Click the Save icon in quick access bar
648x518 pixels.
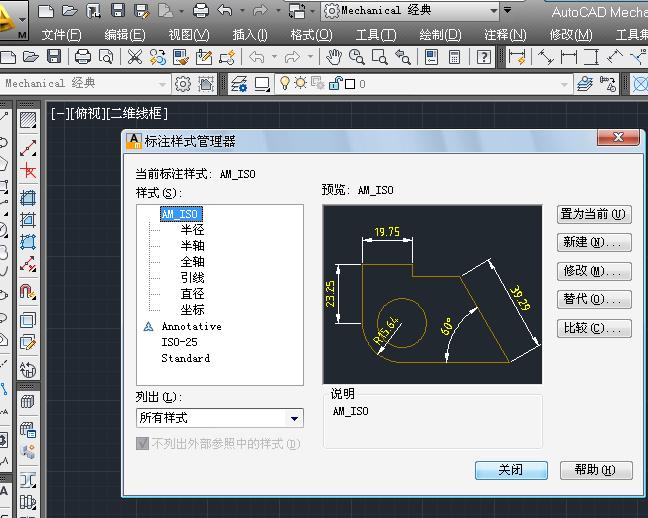pos(118,10)
